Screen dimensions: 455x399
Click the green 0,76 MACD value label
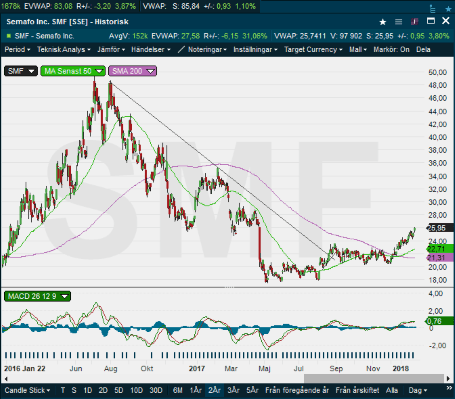point(440,321)
